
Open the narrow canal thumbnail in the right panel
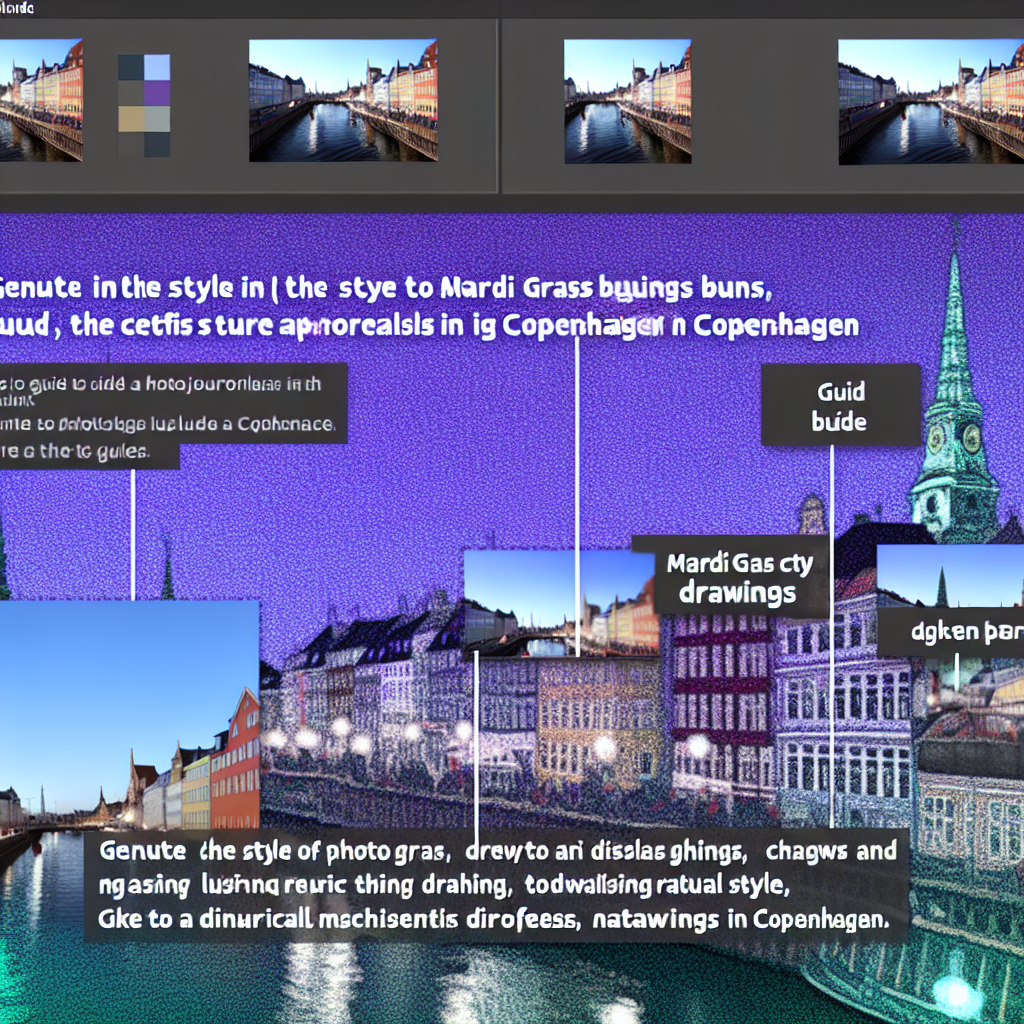627,100
